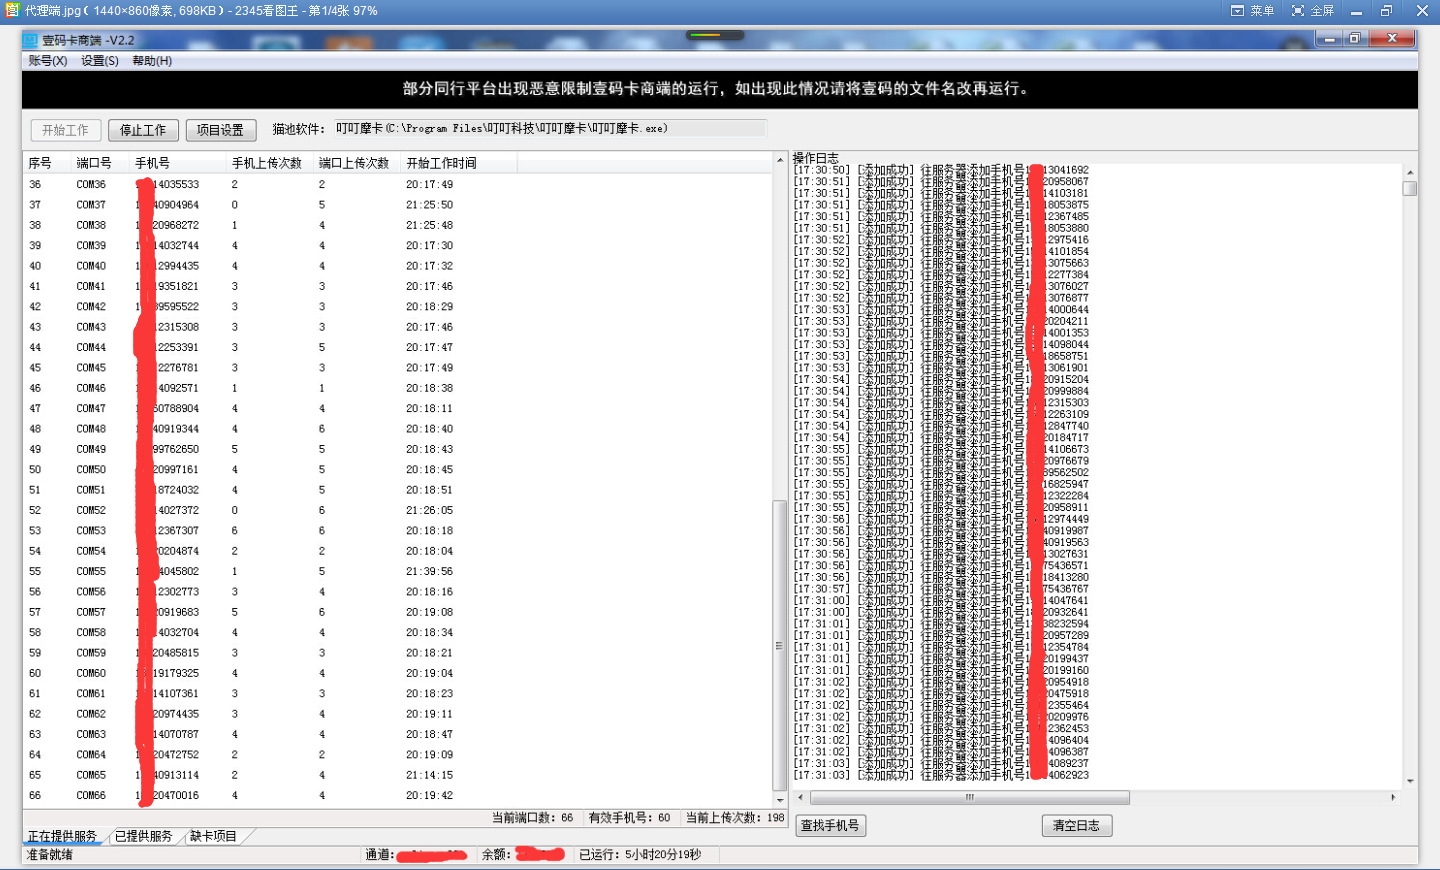
Task: Open the 项目设置 dialog
Action: click(220, 130)
